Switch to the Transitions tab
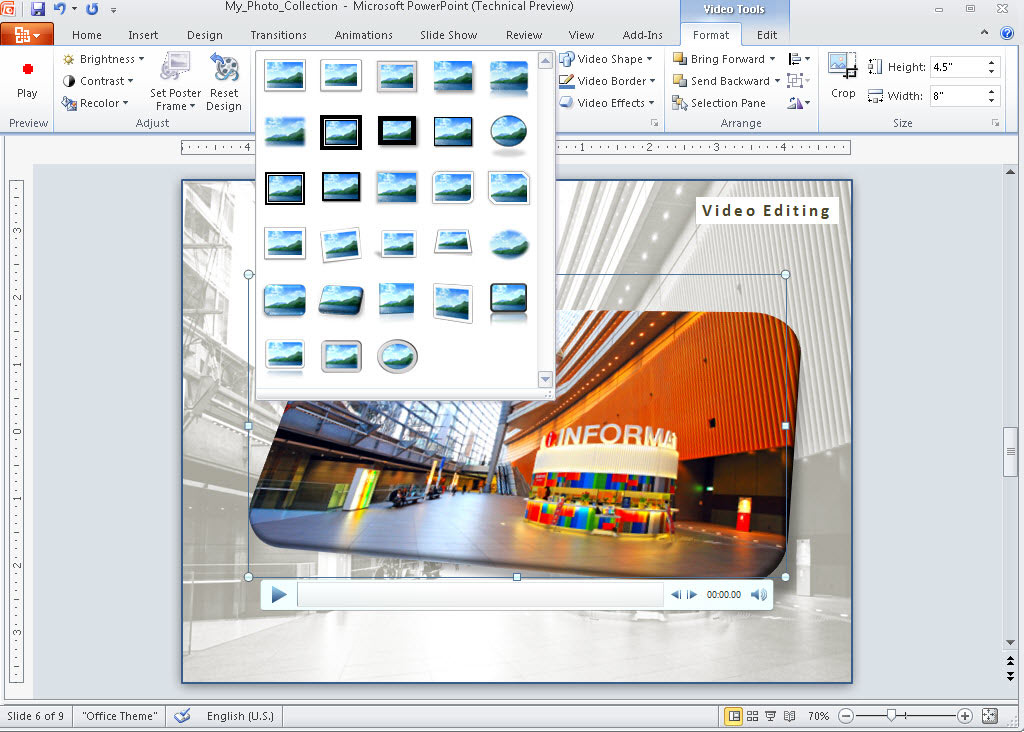Viewport: 1024px width, 732px height. [278, 35]
